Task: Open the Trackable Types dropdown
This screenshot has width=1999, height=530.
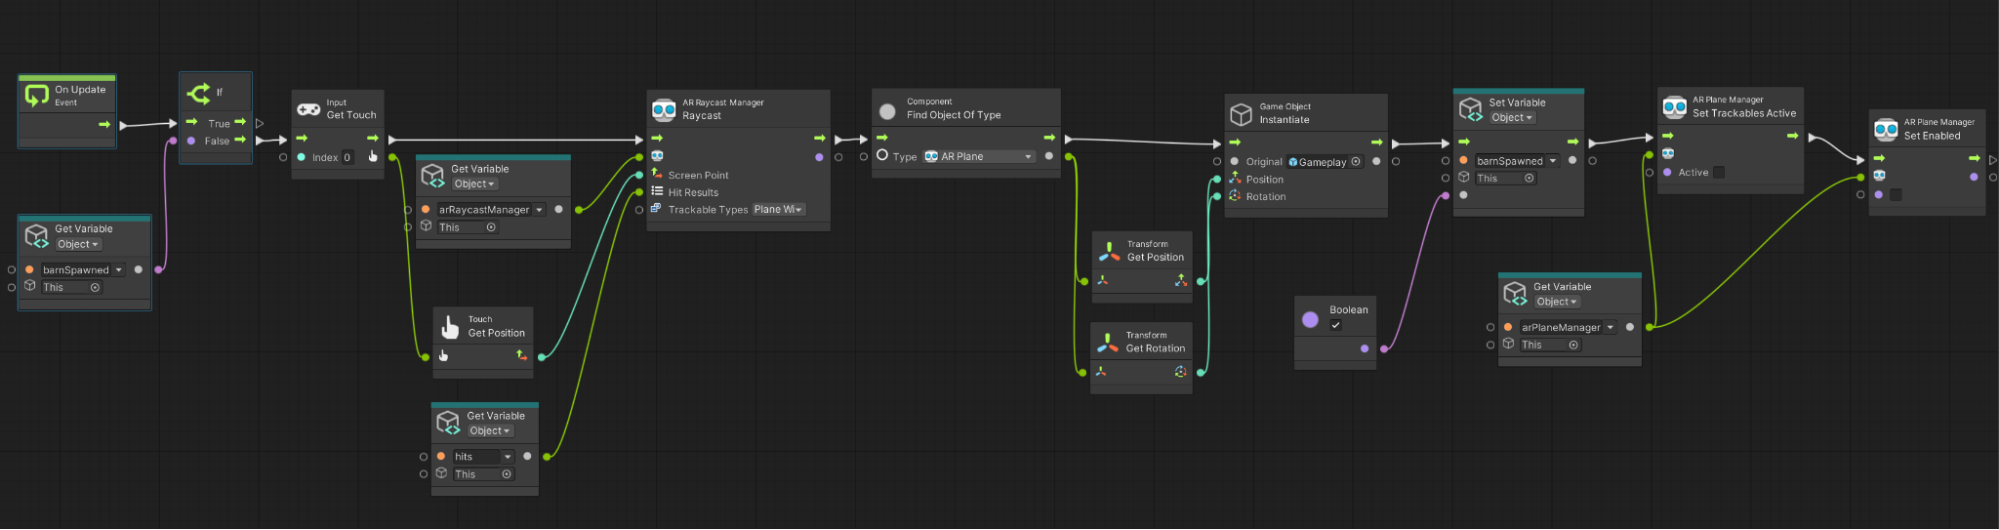Action: [x=779, y=210]
